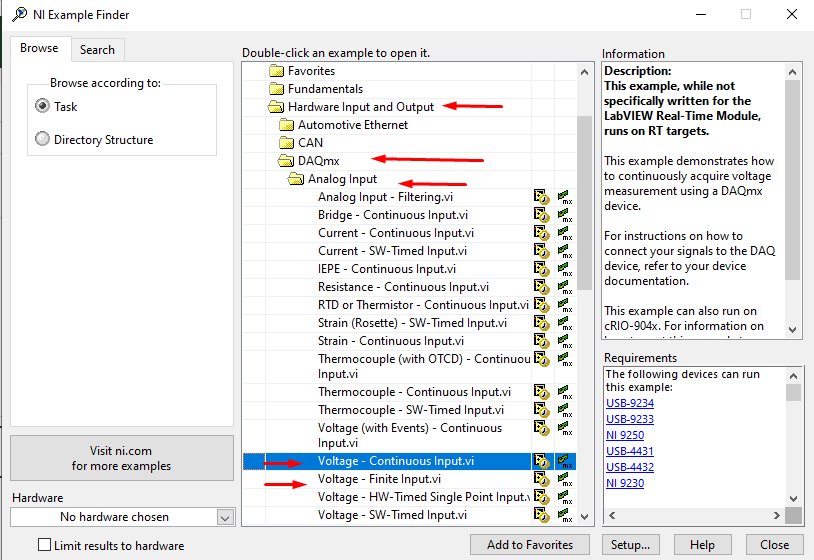Collapse the DAQmx open folder icon
This screenshot has height=560, width=814.
(x=286, y=161)
